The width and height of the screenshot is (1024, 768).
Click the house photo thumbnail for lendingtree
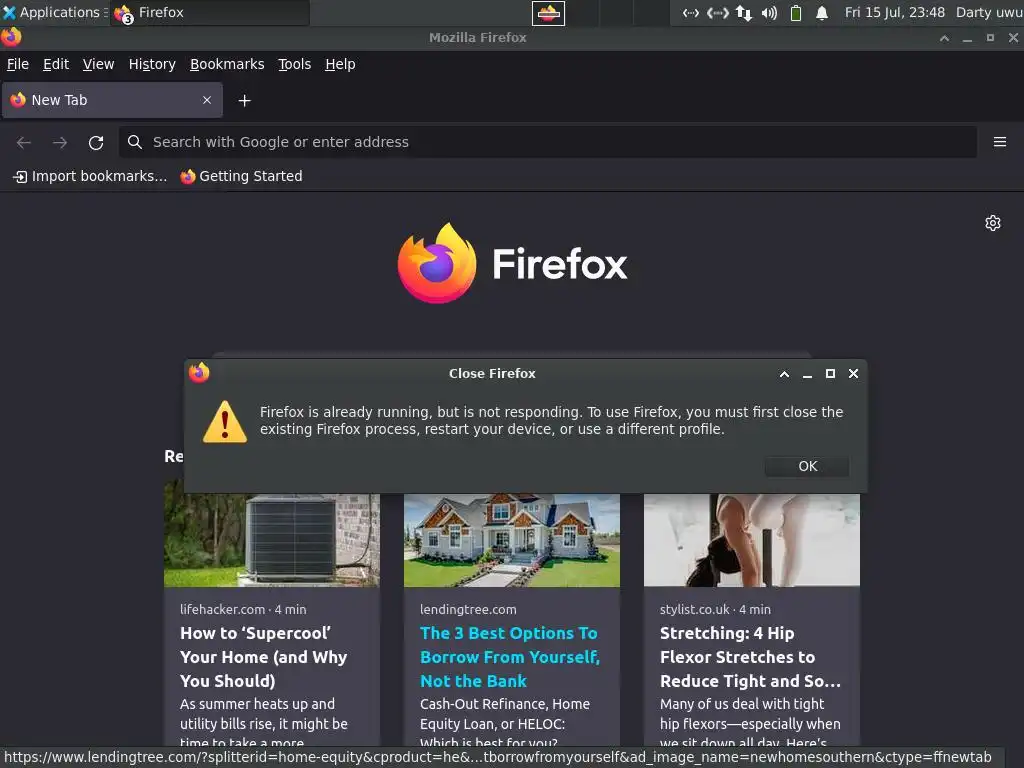[x=511, y=540]
